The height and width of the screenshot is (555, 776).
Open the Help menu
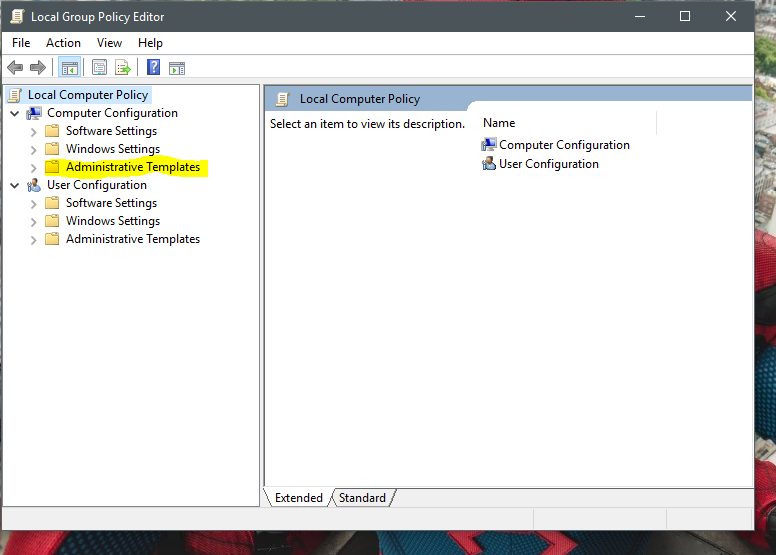click(x=150, y=43)
